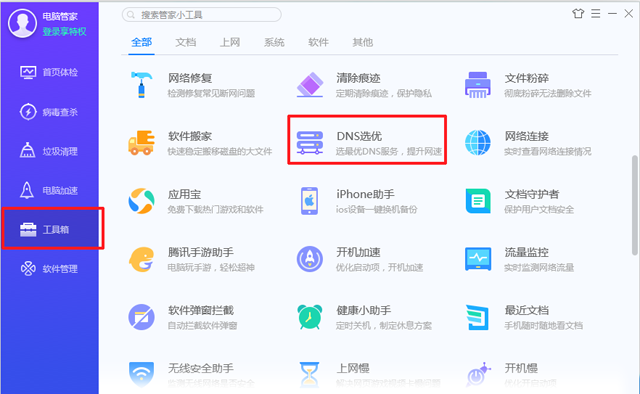Screen dimensions: 640x394
Task: Open the 健康小助手 alarm clock icon
Action: [310, 317]
